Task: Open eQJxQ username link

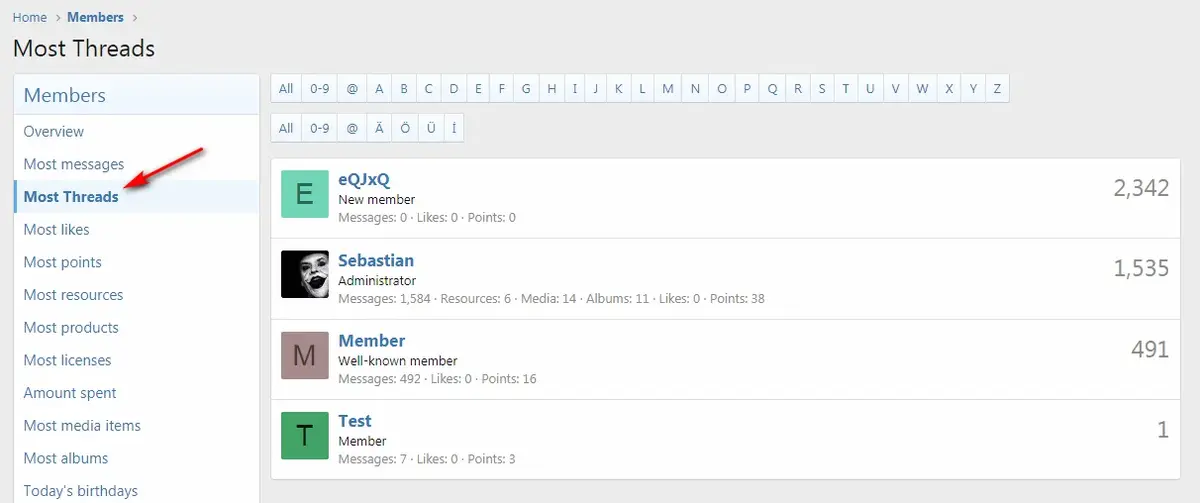Action: (x=364, y=180)
